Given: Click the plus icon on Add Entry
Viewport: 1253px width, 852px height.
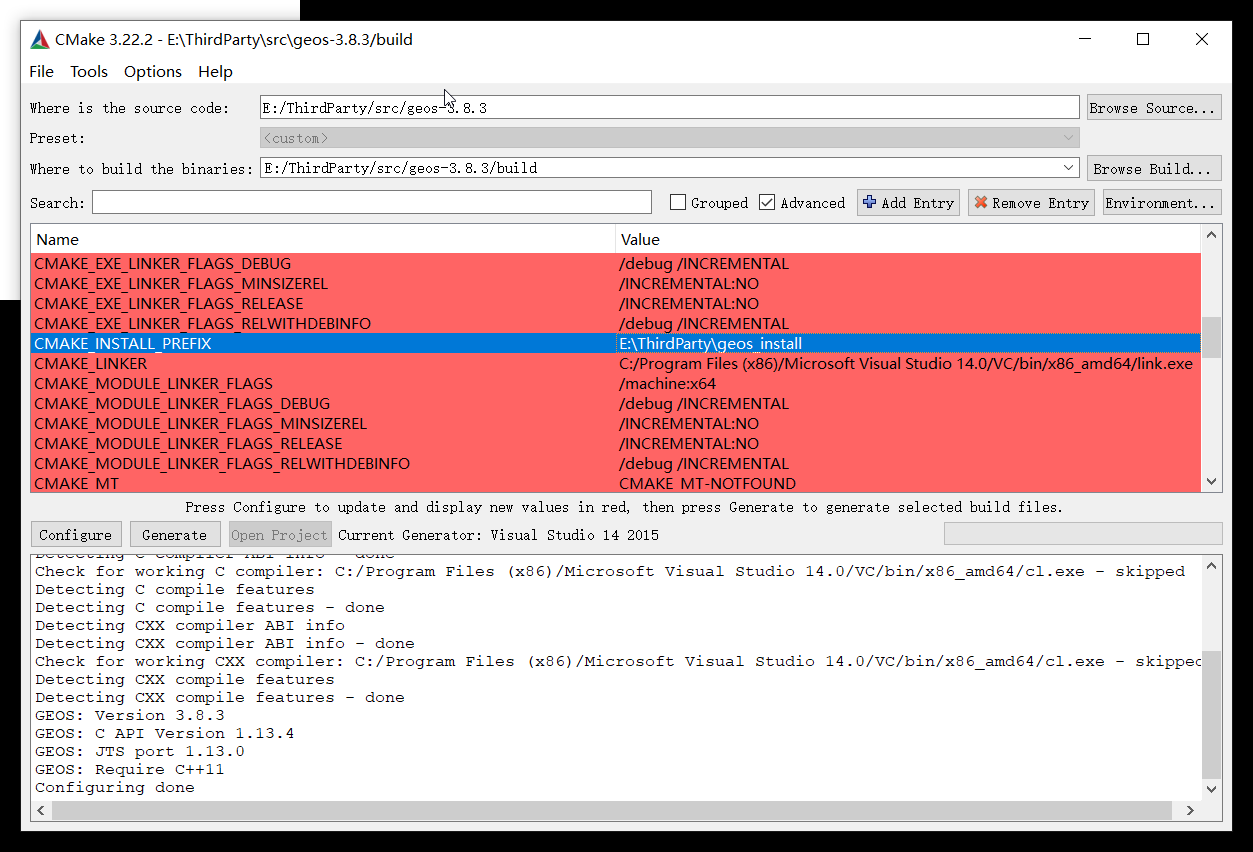Looking at the screenshot, I should [869, 202].
